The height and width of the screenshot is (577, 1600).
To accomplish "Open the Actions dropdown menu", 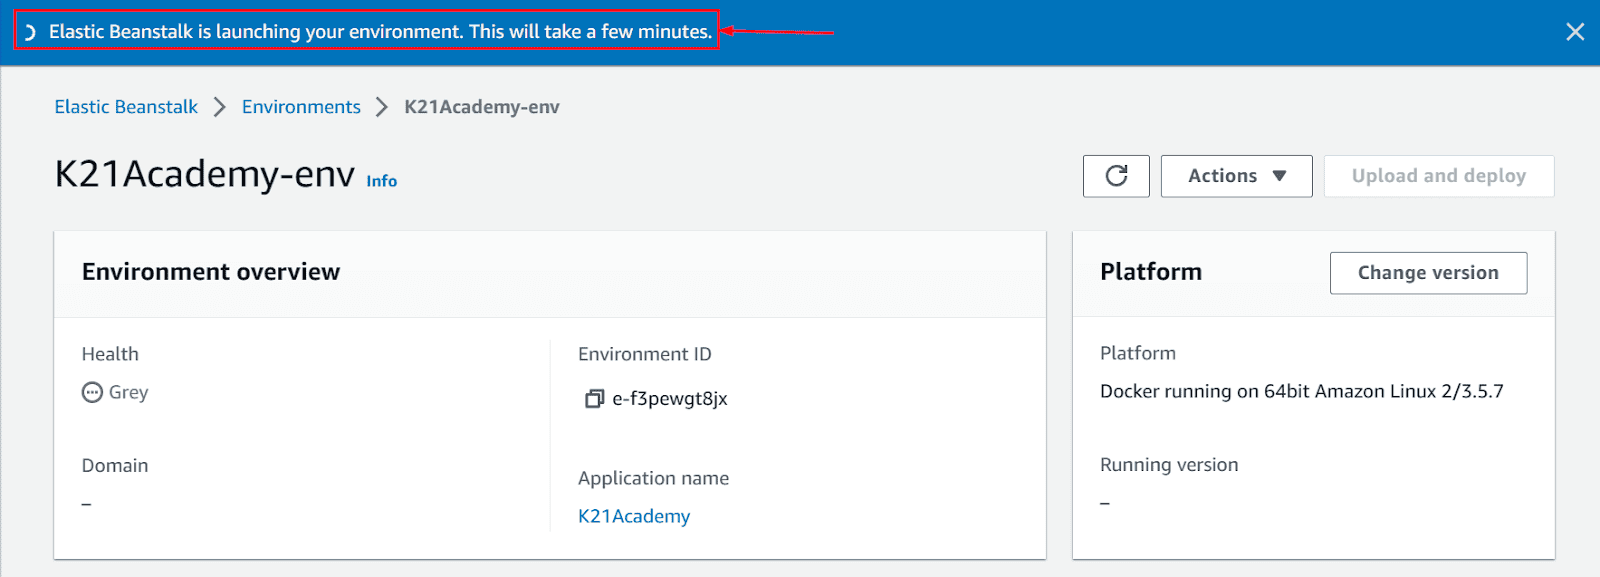I will coord(1236,176).
